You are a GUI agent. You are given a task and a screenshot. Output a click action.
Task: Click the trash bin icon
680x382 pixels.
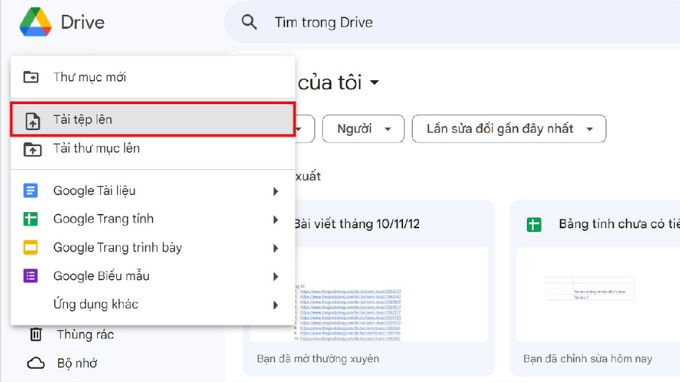(x=36, y=334)
